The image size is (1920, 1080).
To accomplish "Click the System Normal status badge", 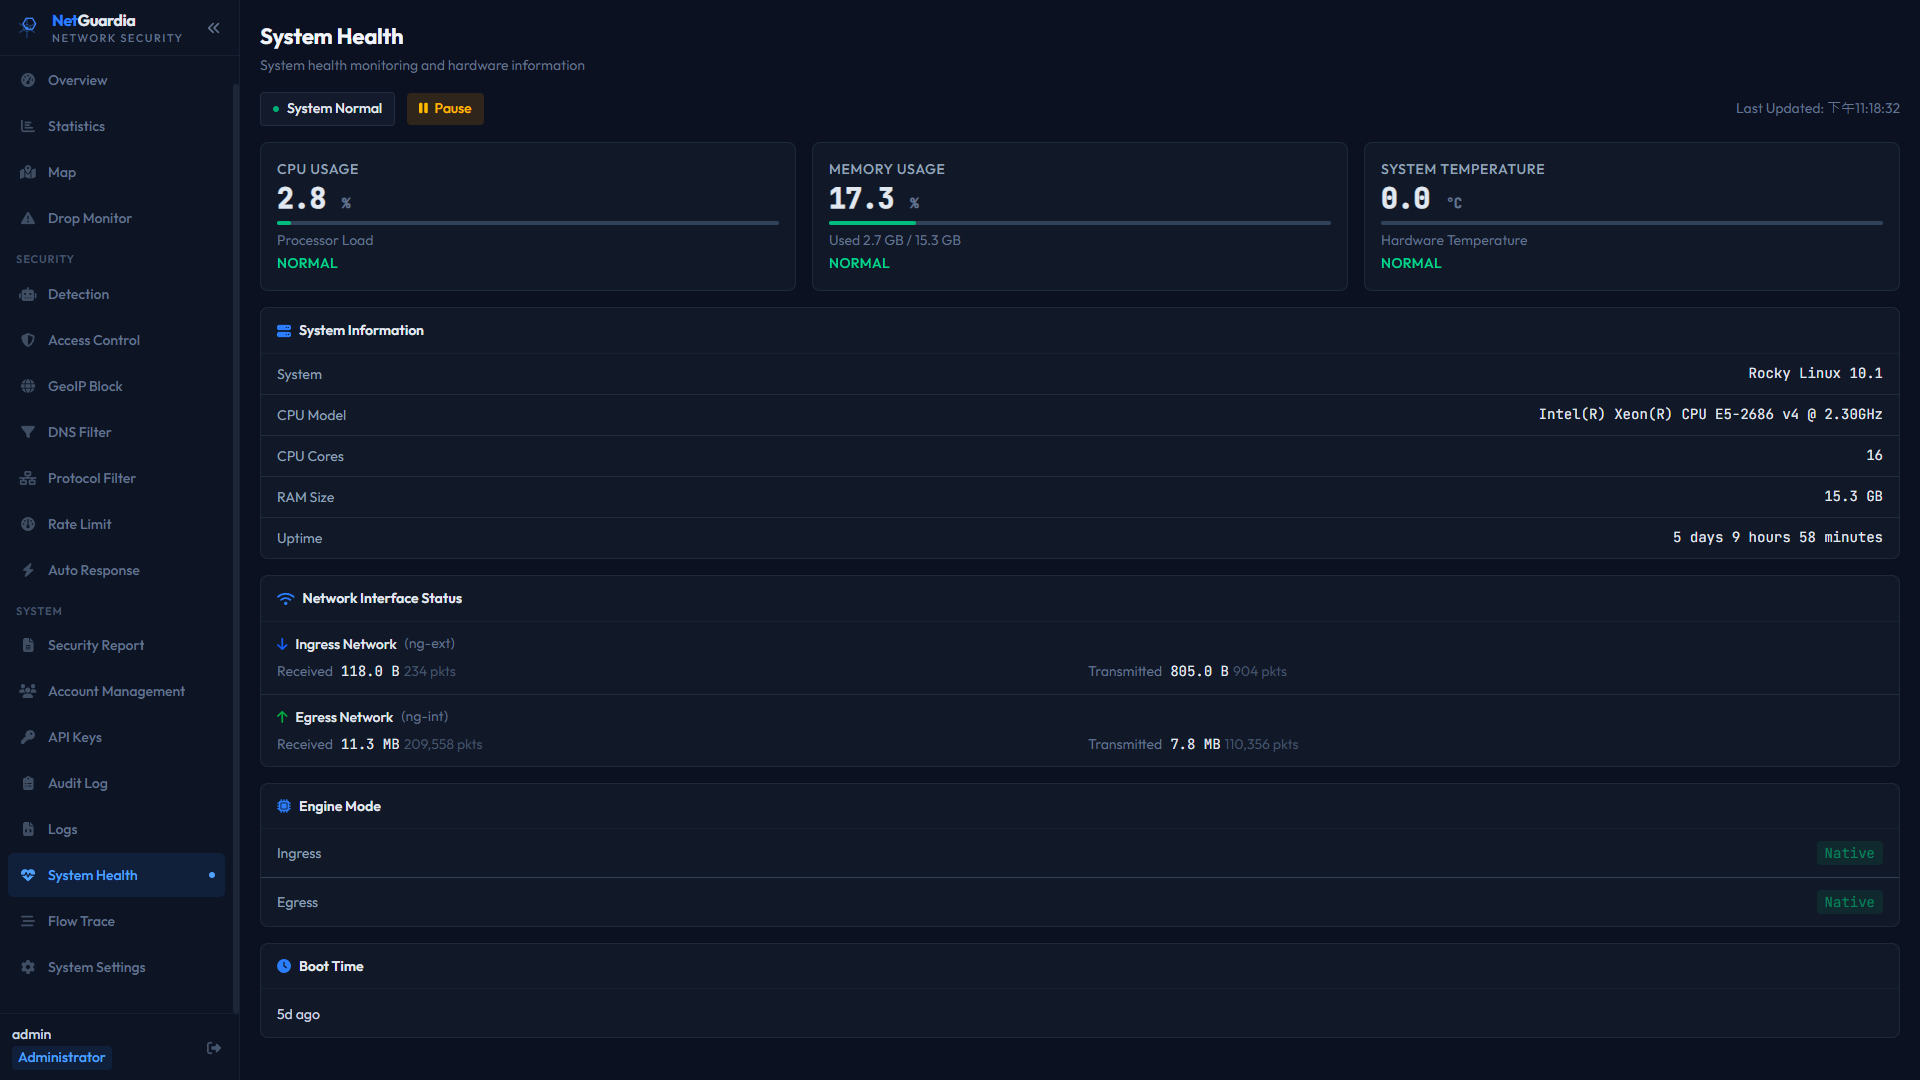I will pyautogui.click(x=327, y=109).
